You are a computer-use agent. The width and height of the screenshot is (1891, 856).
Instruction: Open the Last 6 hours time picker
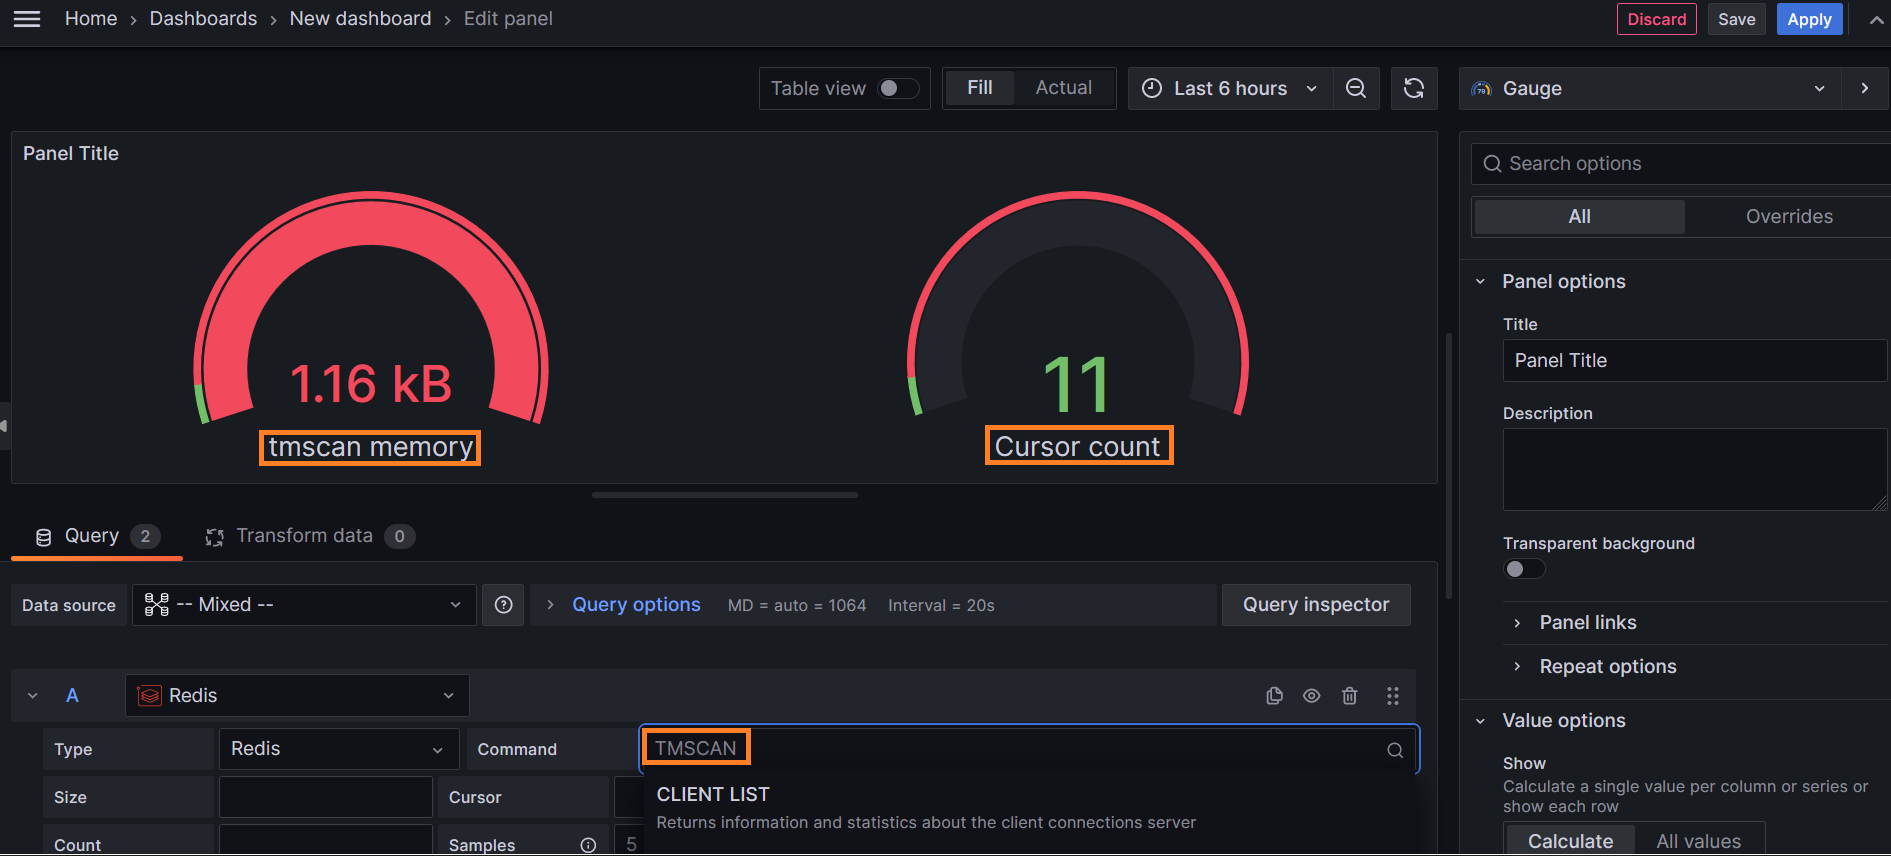[1230, 88]
